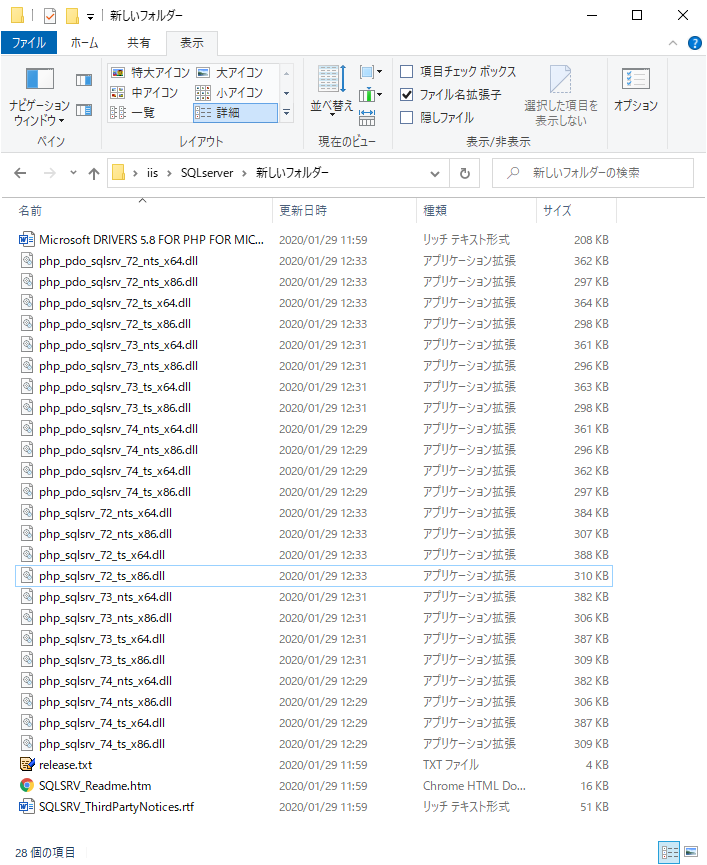Select the 小アイコン layout
This screenshot has height=865, width=707.
pos(230,93)
